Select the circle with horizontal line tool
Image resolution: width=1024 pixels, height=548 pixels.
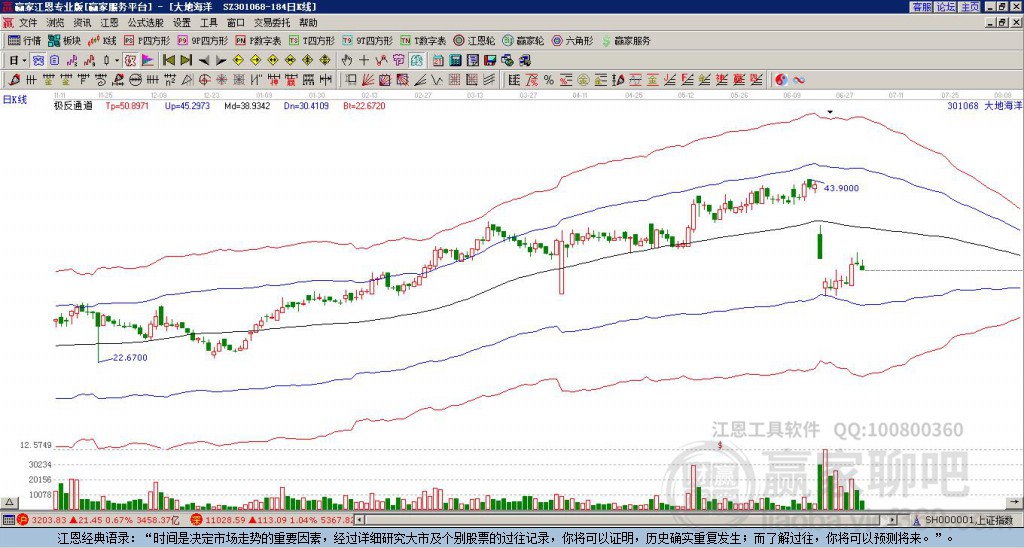135,80
